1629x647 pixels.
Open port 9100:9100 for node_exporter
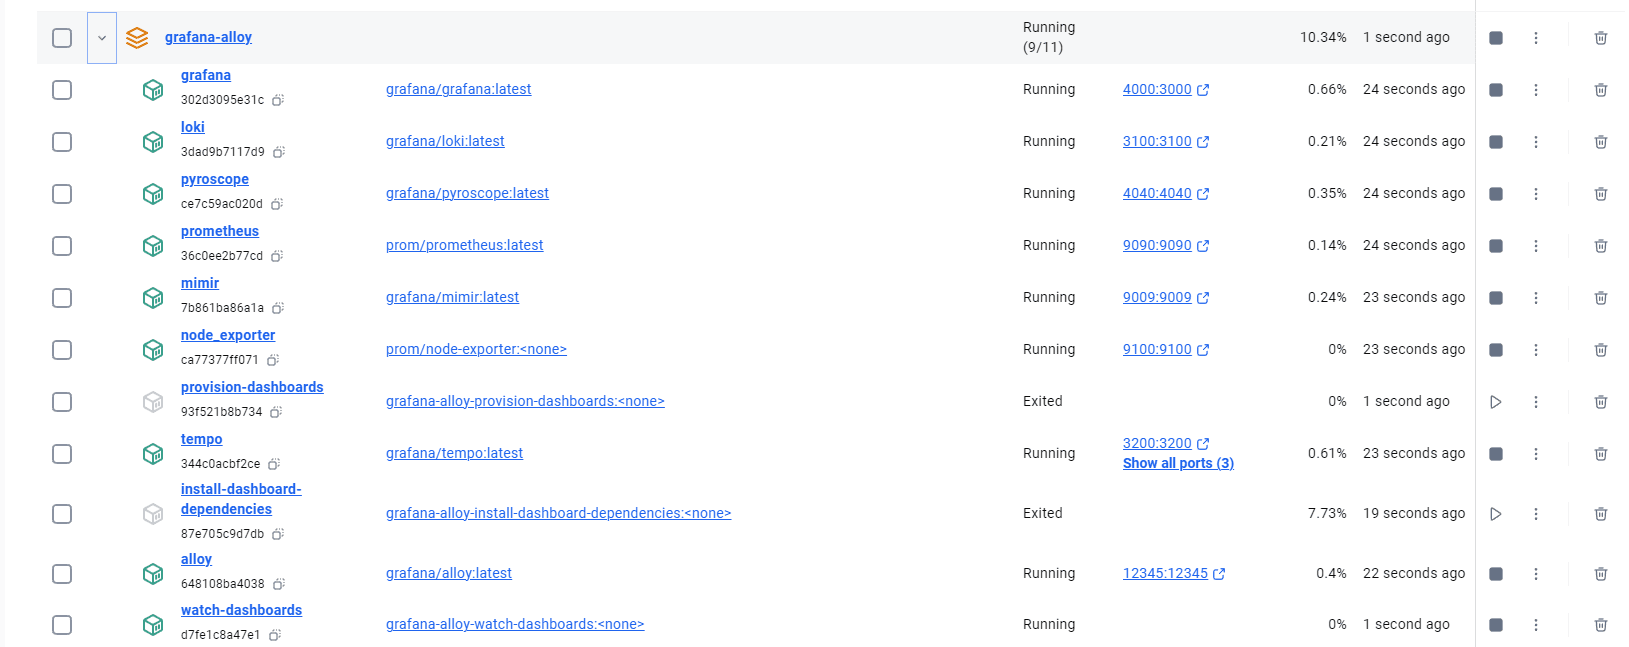[x=1166, y=349]
